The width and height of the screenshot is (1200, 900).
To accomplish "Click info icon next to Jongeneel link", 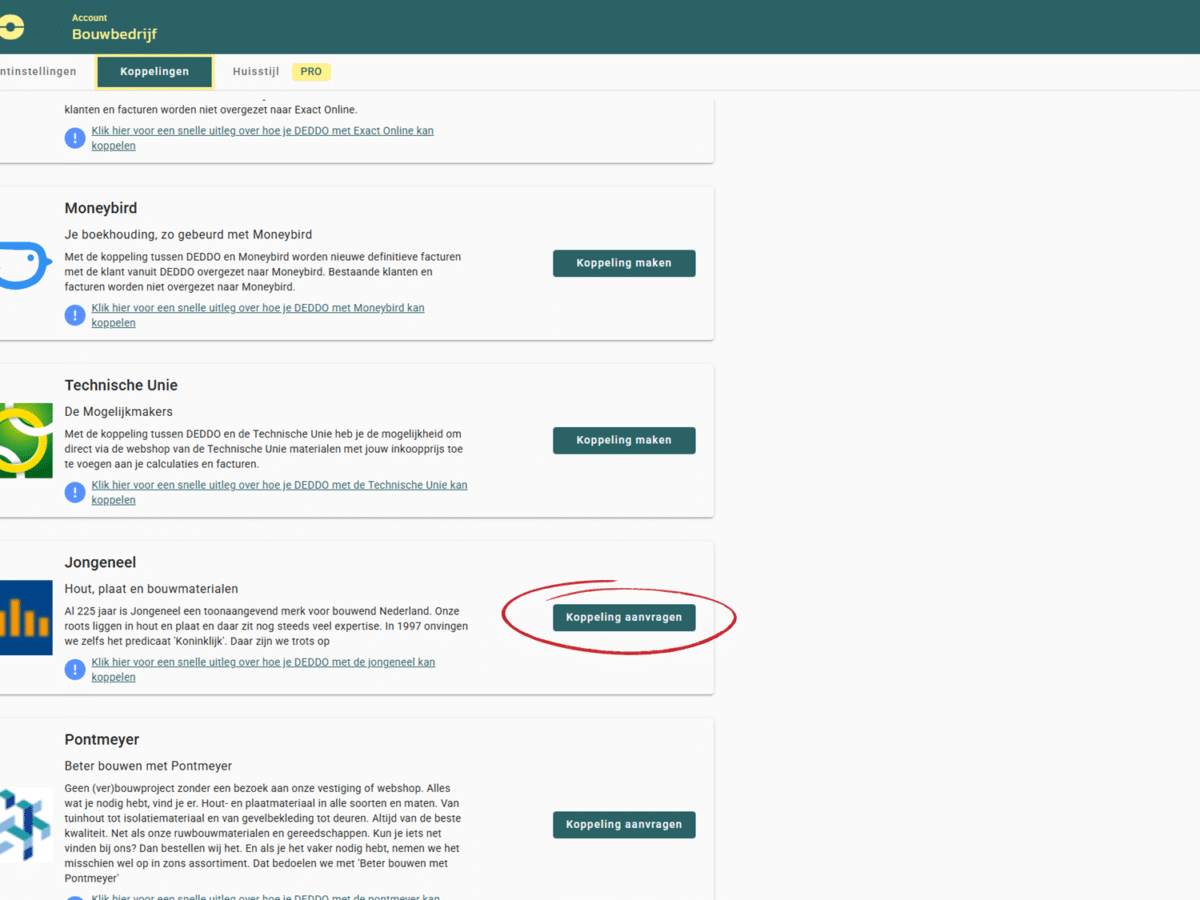I will 75,669.
